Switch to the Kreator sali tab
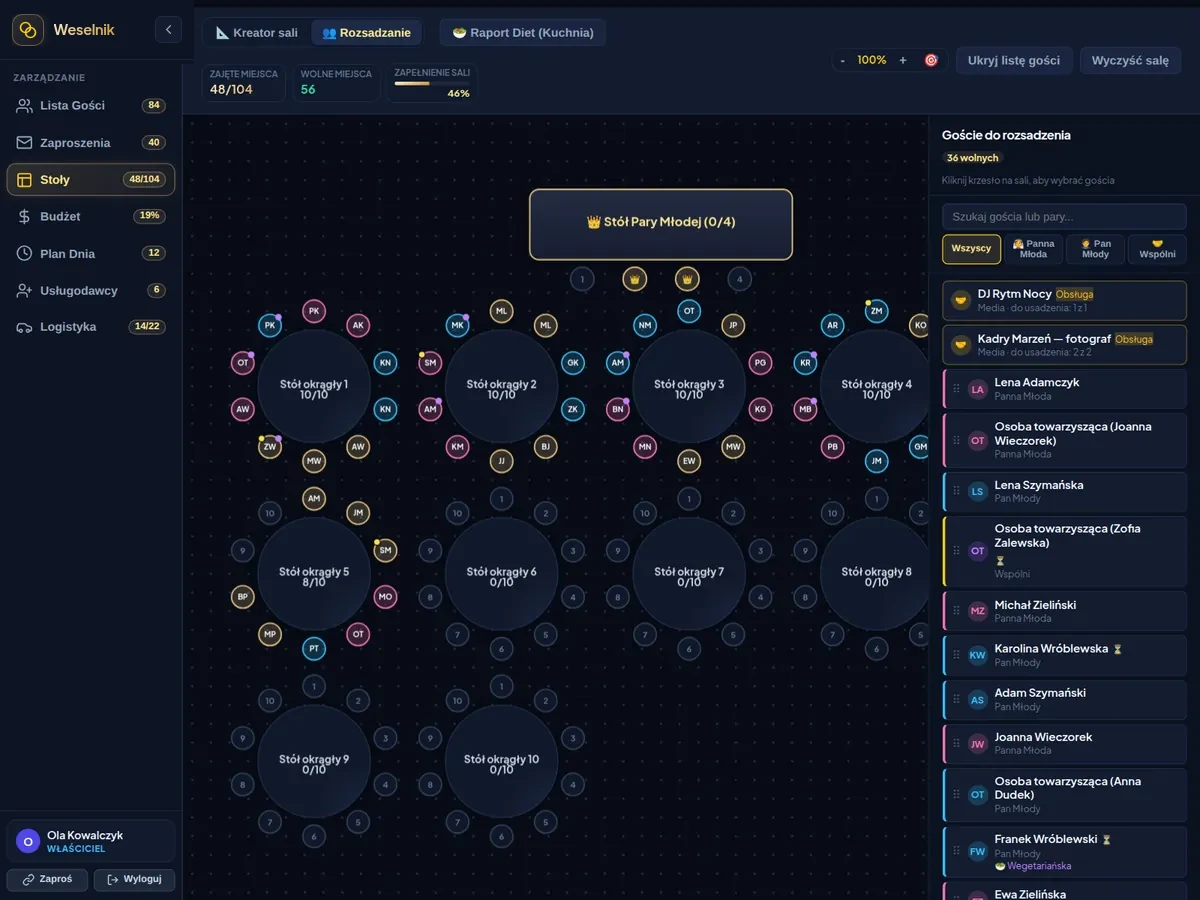Image resolution: width=1200 pixels, height=900 pixels. [257, 32]
